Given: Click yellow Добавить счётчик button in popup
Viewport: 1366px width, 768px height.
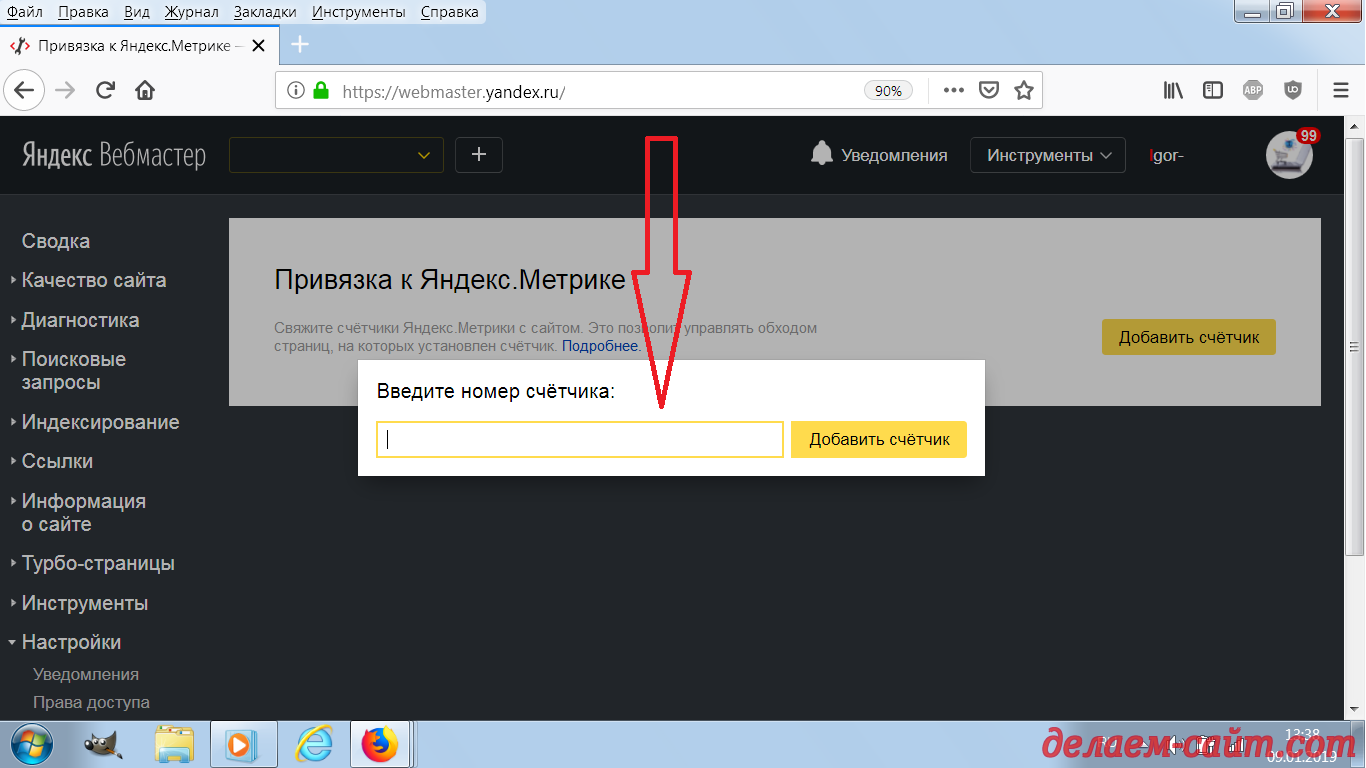Looking at the screenshot, I should [x=879, y=440].
